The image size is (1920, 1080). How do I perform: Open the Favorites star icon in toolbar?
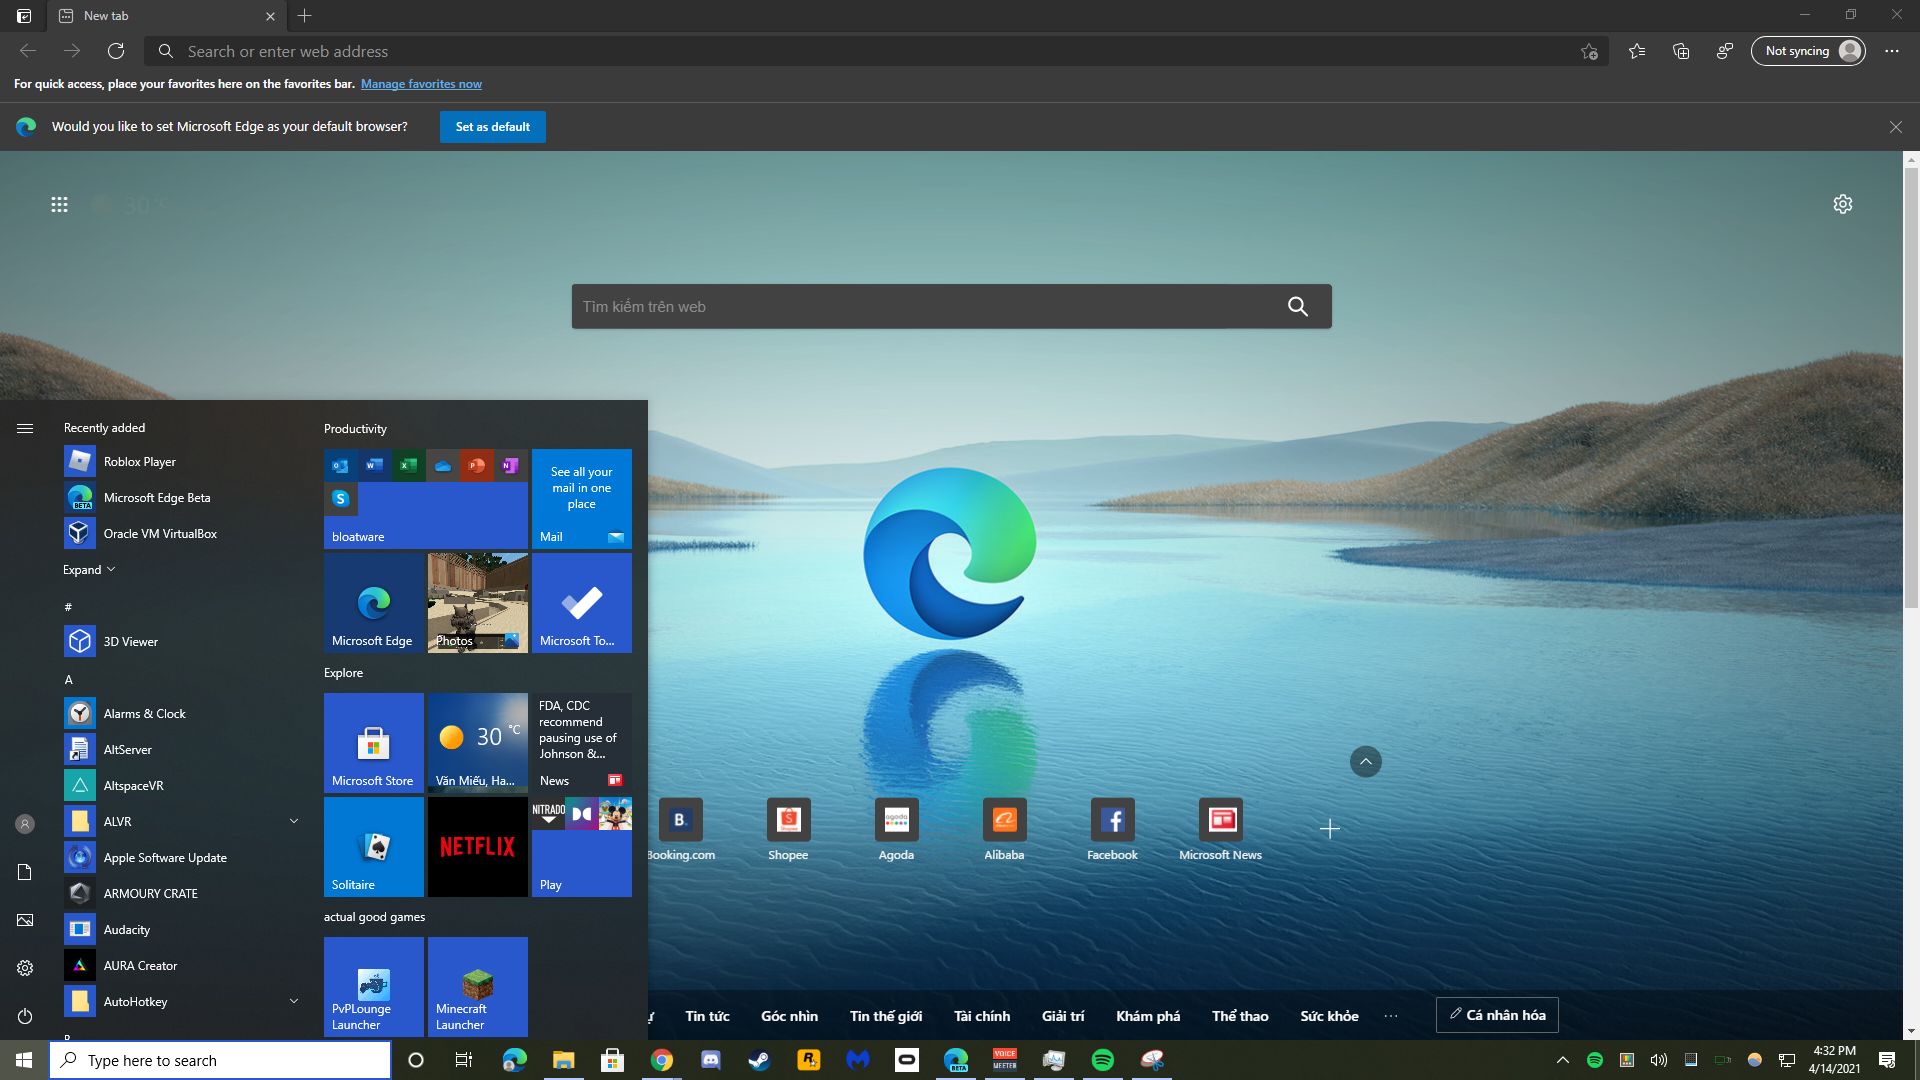coord(1636,51)
